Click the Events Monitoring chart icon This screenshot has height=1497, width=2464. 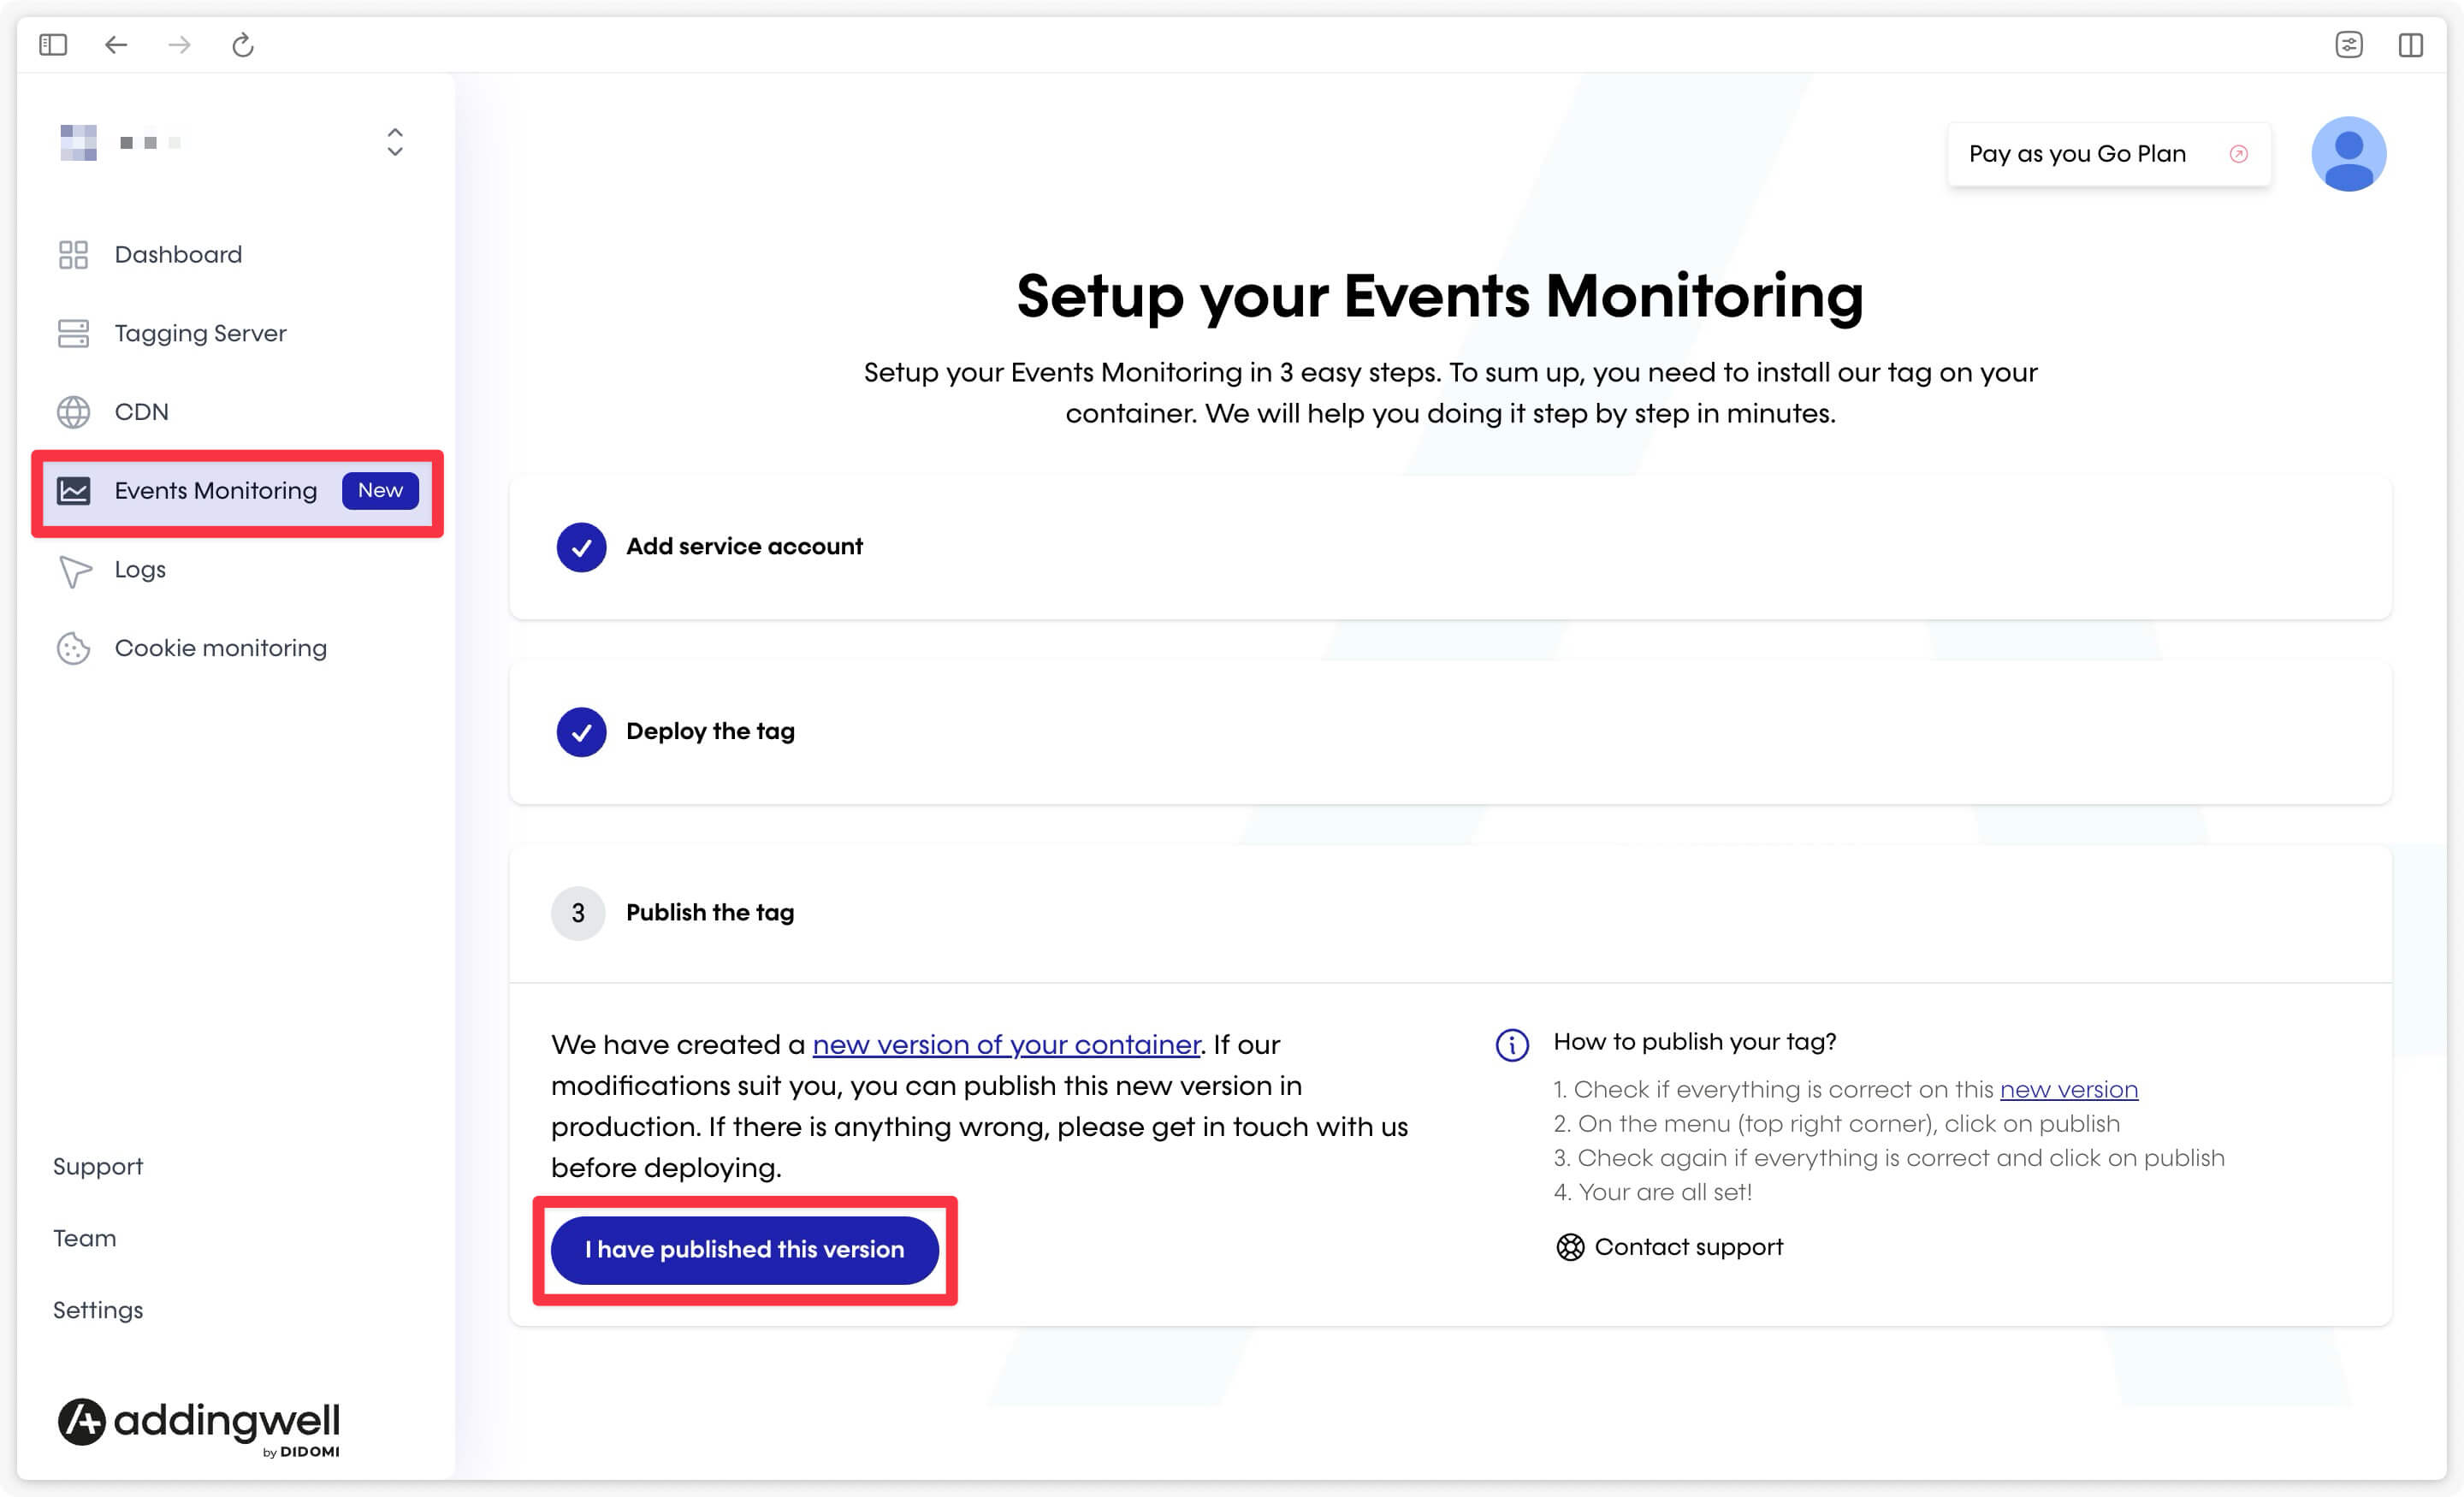click(x=73, y=490)
